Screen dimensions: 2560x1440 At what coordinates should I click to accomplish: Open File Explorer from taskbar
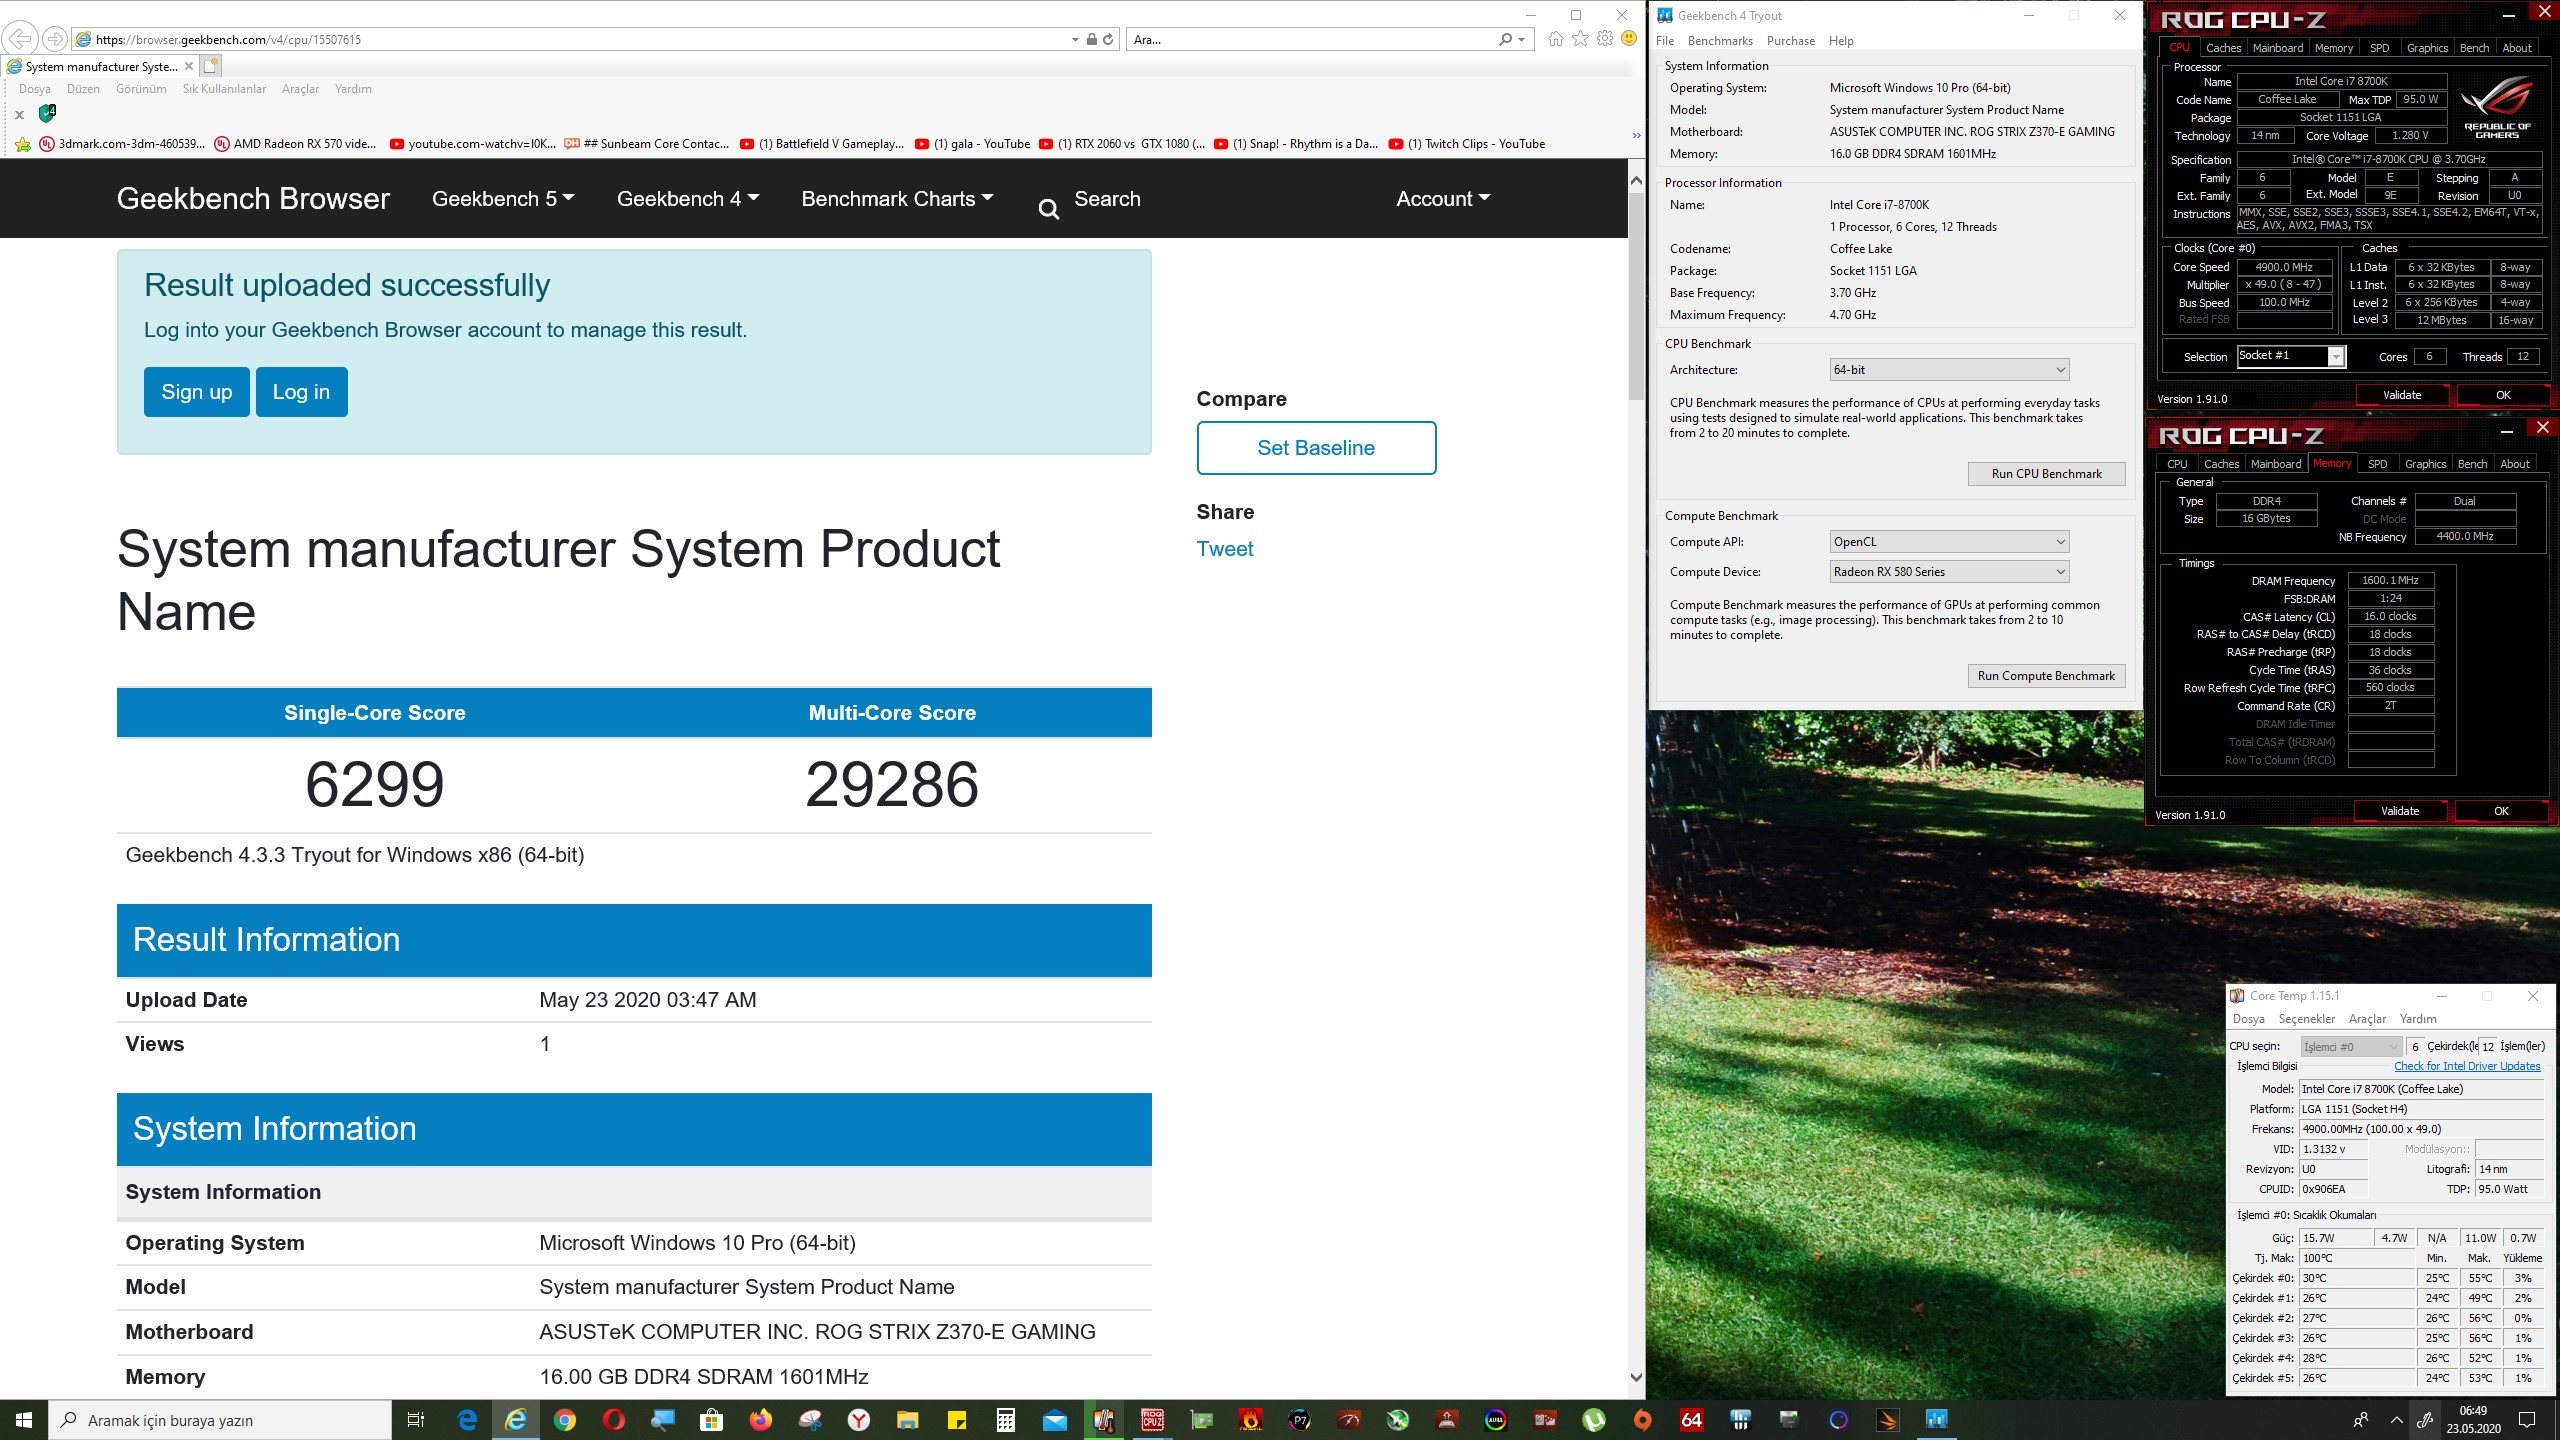click(x=907, y=1420)
